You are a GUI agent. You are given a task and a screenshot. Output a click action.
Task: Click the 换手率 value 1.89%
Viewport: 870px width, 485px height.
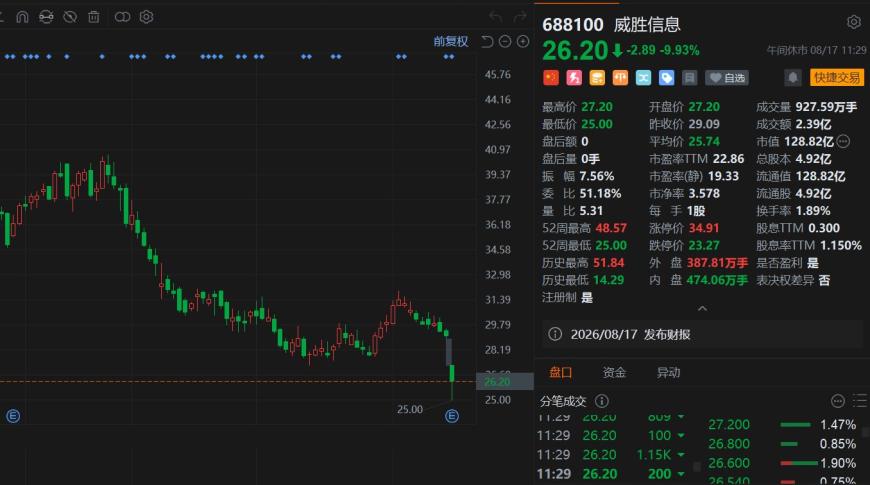click(813, 211)
